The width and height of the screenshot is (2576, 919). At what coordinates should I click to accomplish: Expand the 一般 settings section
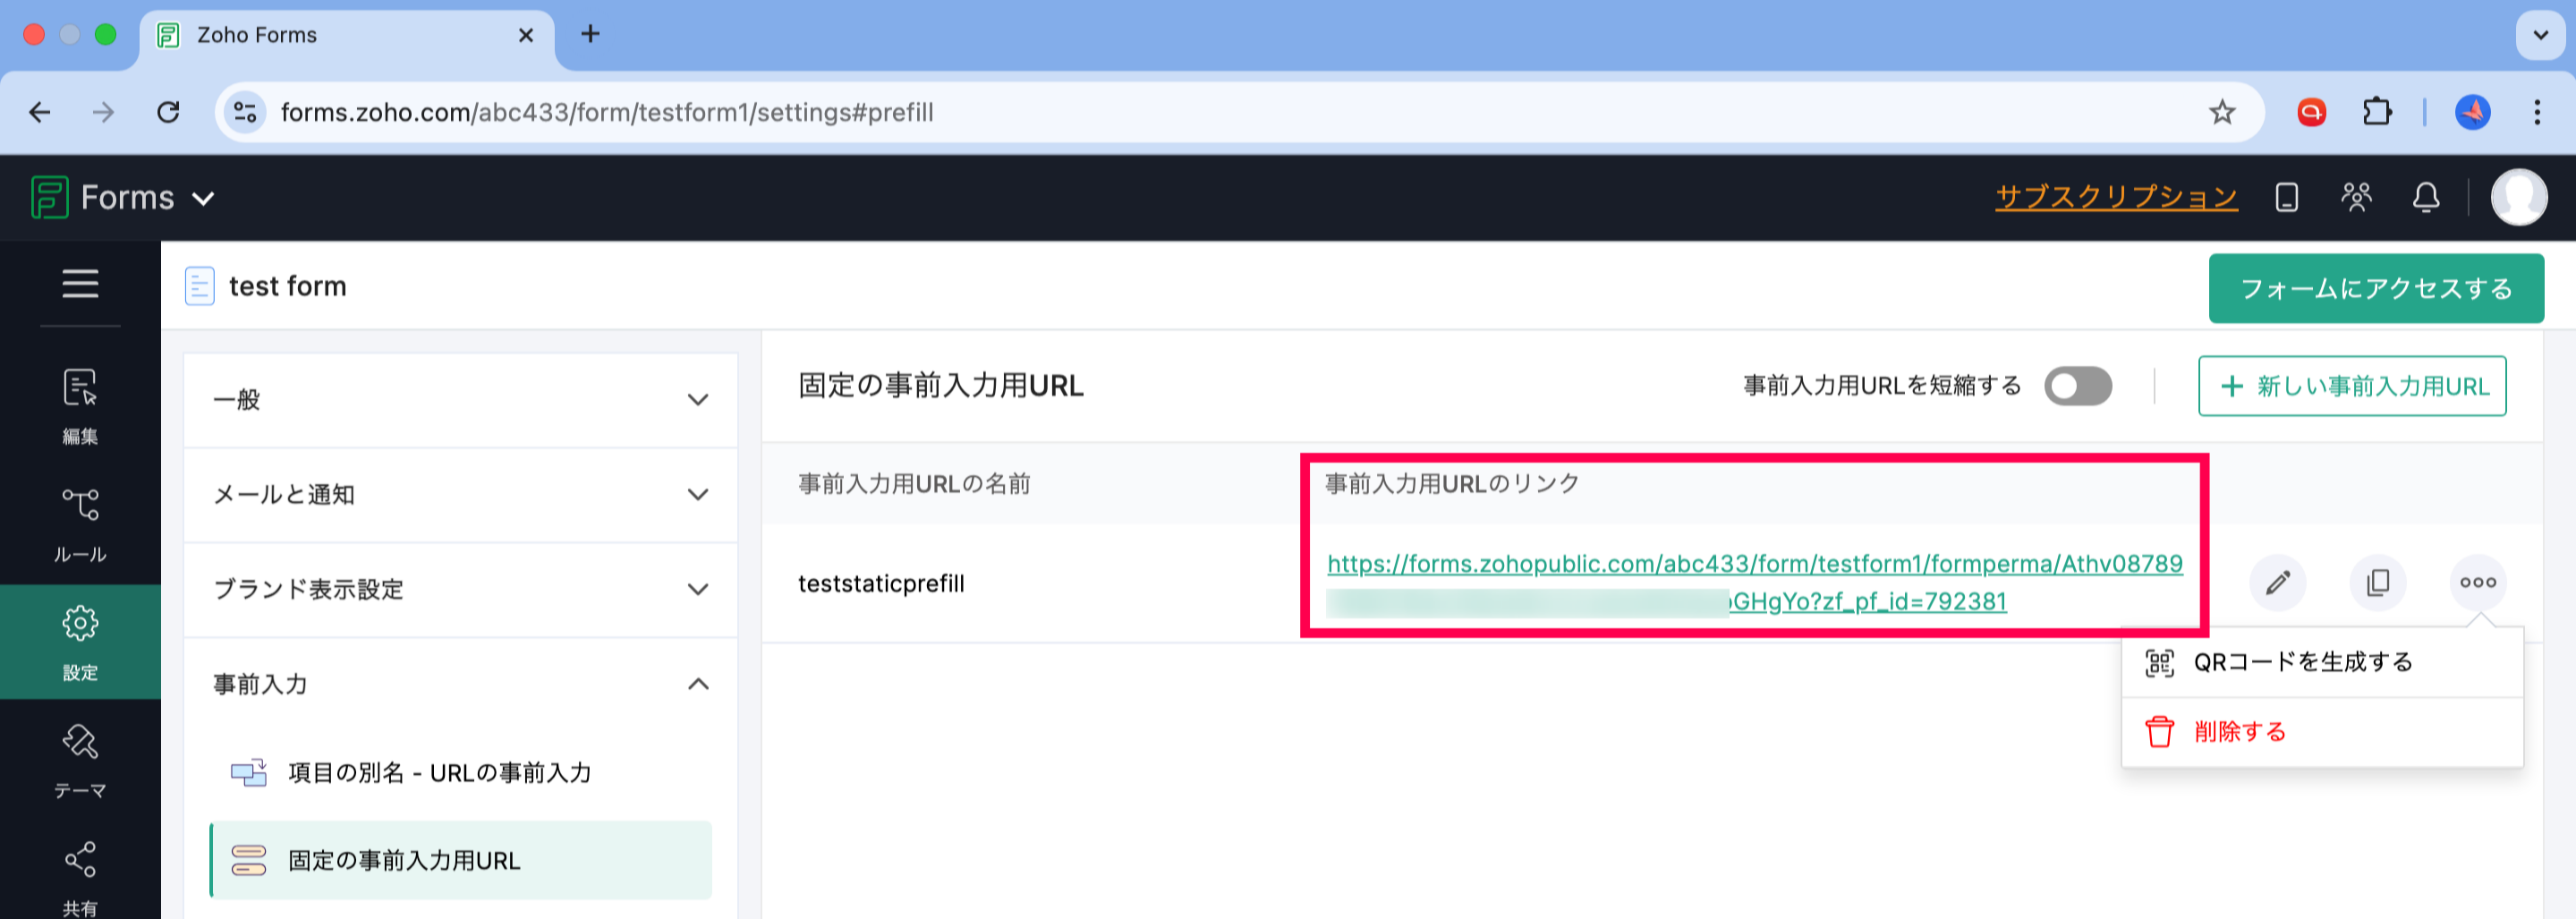click(460, 400)
